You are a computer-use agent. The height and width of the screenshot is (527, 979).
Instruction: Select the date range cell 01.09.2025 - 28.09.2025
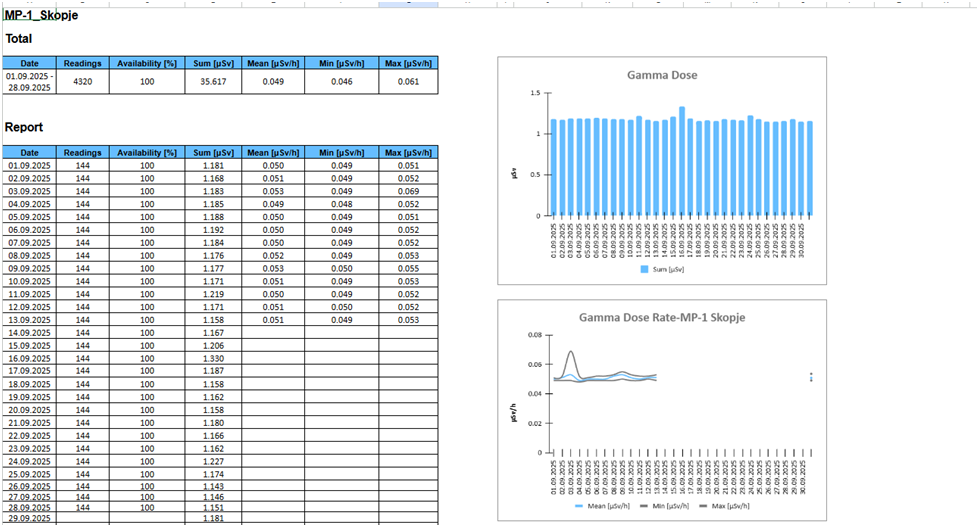coord(29,82)
